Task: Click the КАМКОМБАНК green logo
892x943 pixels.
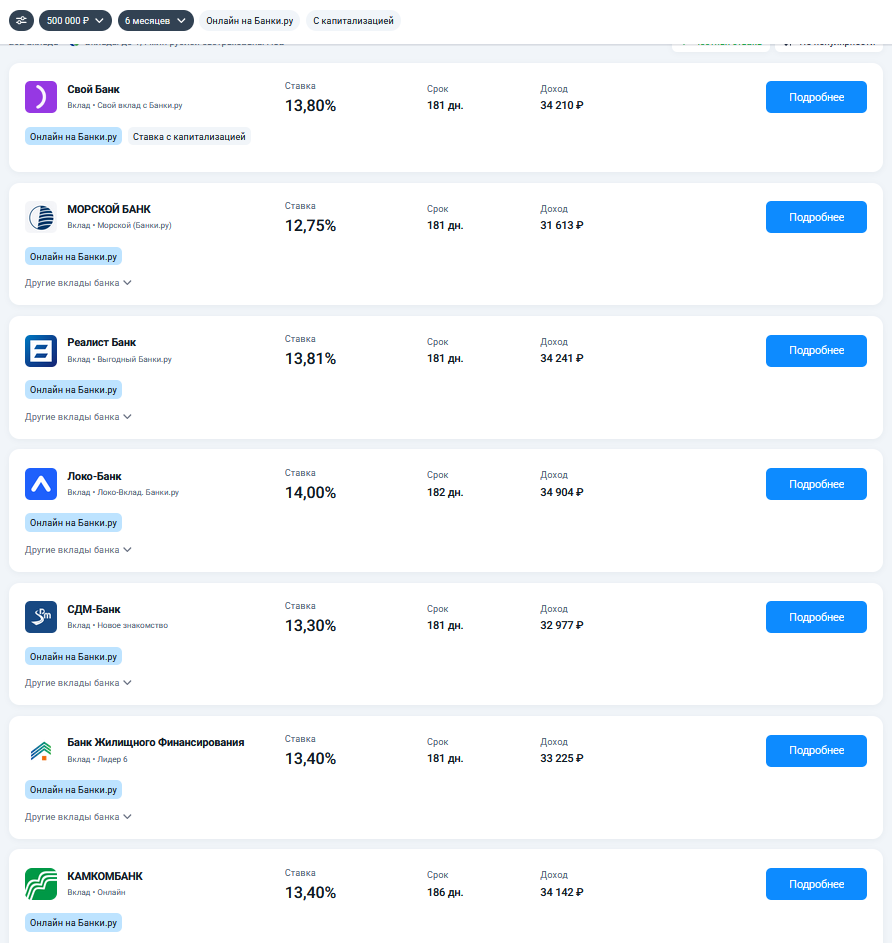Action: click(41, 884)
